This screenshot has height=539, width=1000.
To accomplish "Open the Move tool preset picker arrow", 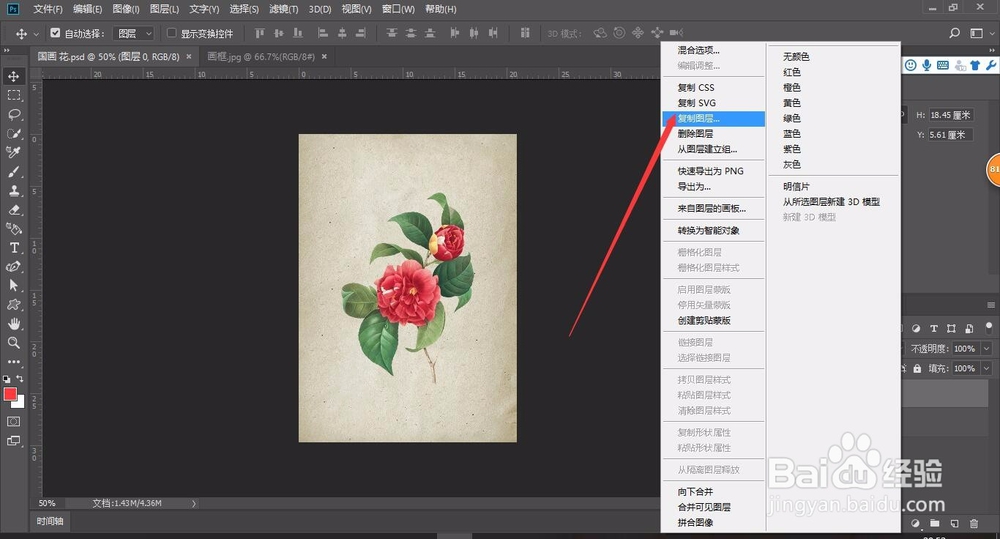I will point(36,34).
